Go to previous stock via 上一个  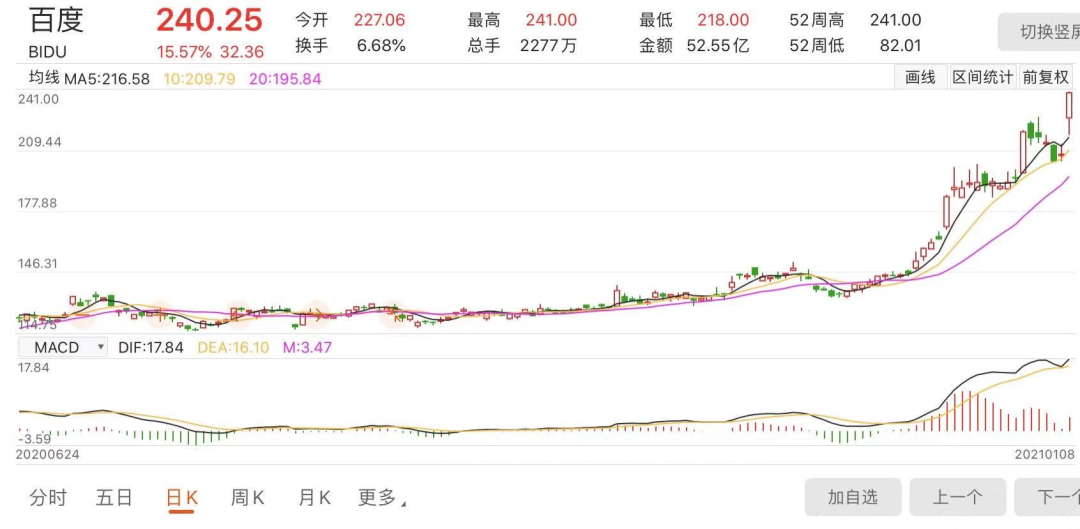click(957, 497)
